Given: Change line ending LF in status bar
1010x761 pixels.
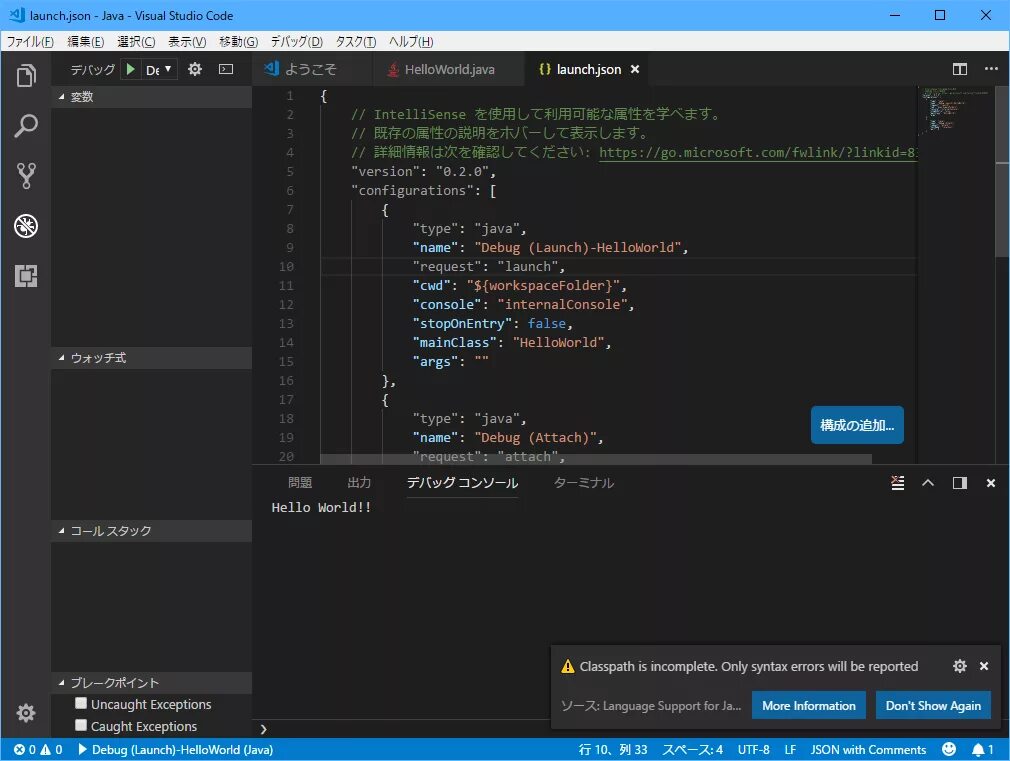Looking at the screenshot, I should [790, 749].
